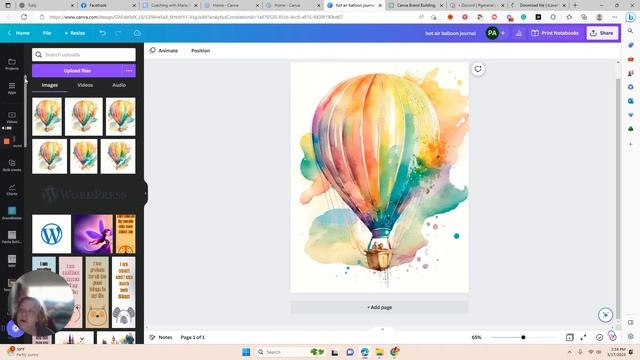
Task: Click the Edge sidebar search icon
Action: (x=631, y=31)
